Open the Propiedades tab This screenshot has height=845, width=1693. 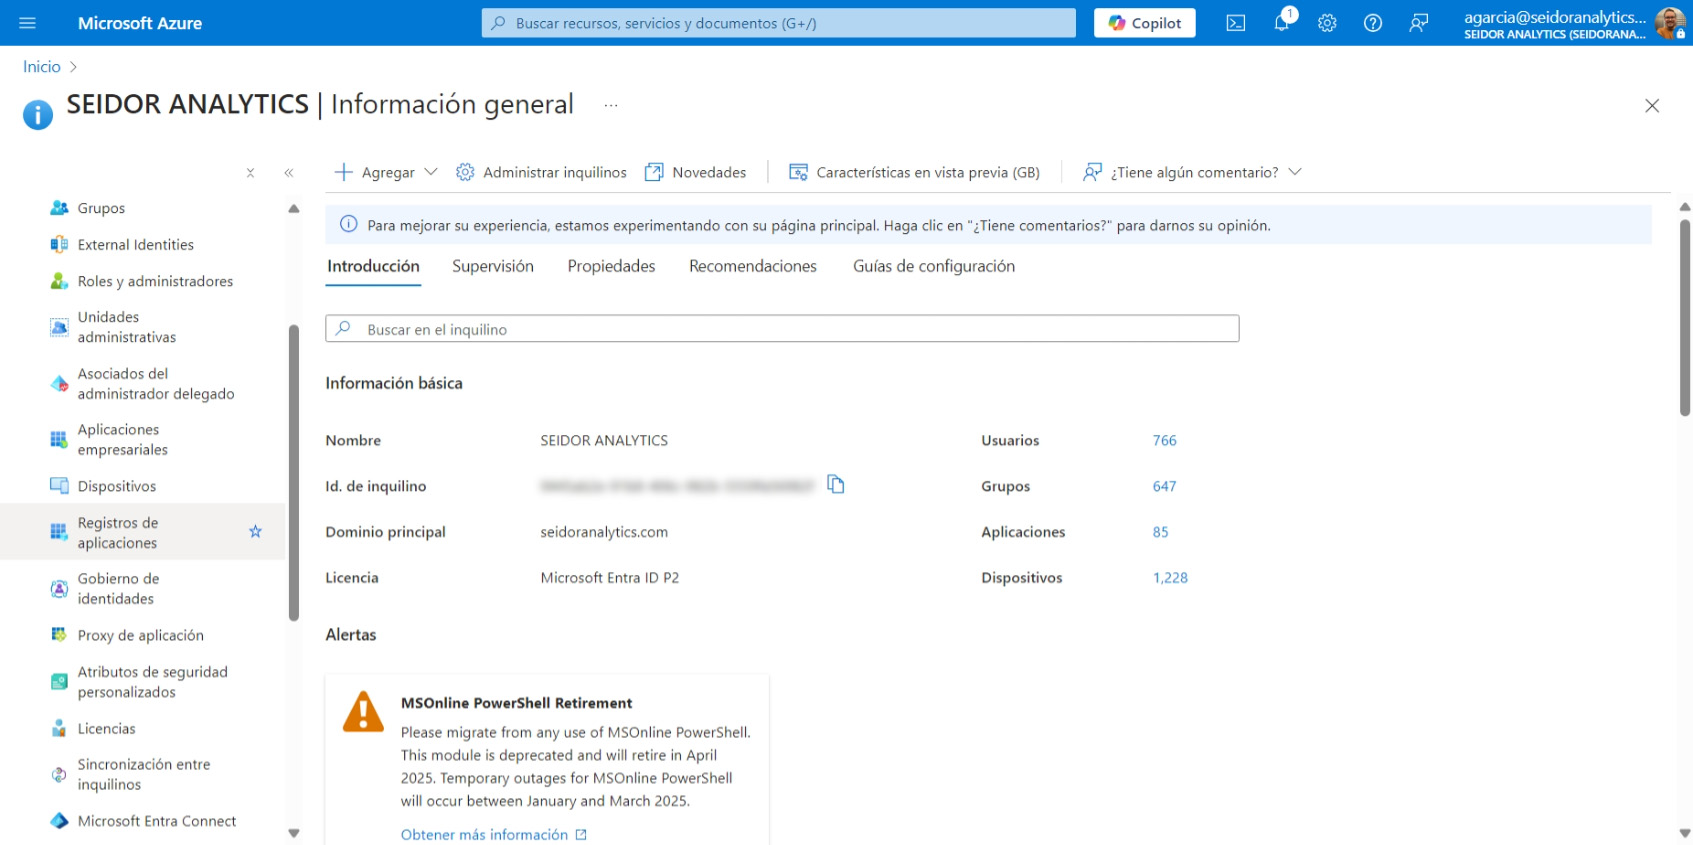click(611, 266)
